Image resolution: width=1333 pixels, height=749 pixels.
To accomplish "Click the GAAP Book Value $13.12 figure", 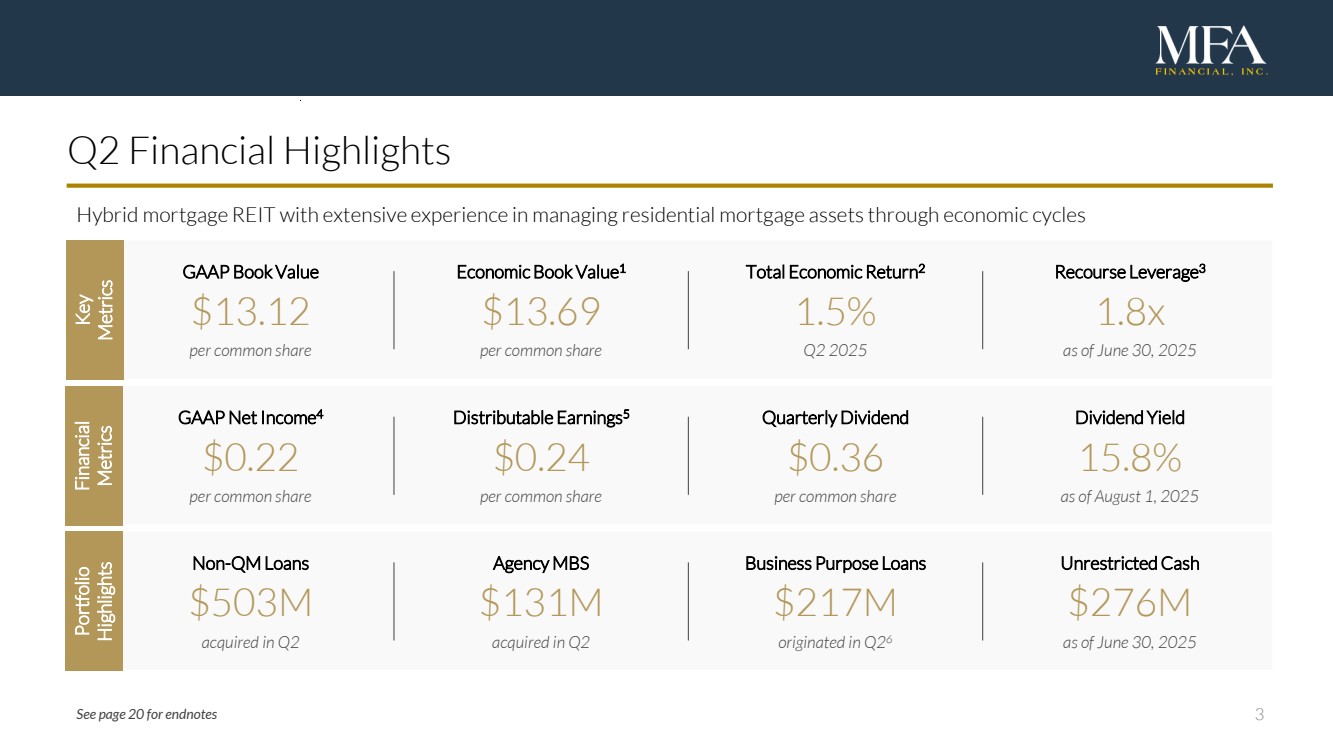I will click(250, 312).
